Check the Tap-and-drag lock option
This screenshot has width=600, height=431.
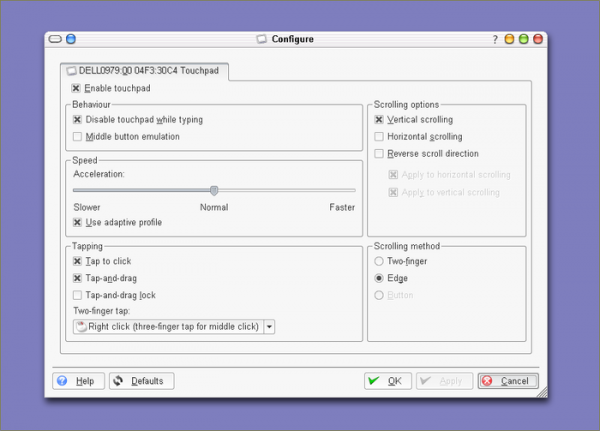78,295
